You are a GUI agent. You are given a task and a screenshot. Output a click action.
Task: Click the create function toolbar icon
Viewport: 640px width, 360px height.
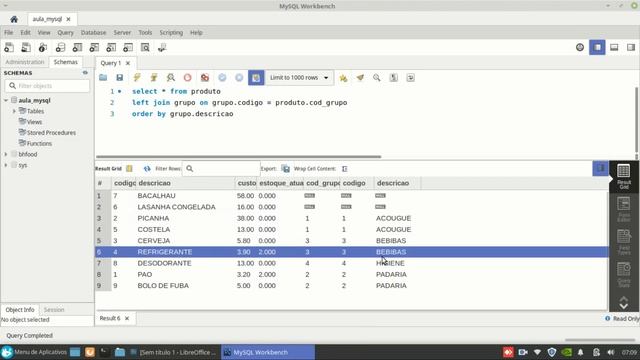[128, 47]
